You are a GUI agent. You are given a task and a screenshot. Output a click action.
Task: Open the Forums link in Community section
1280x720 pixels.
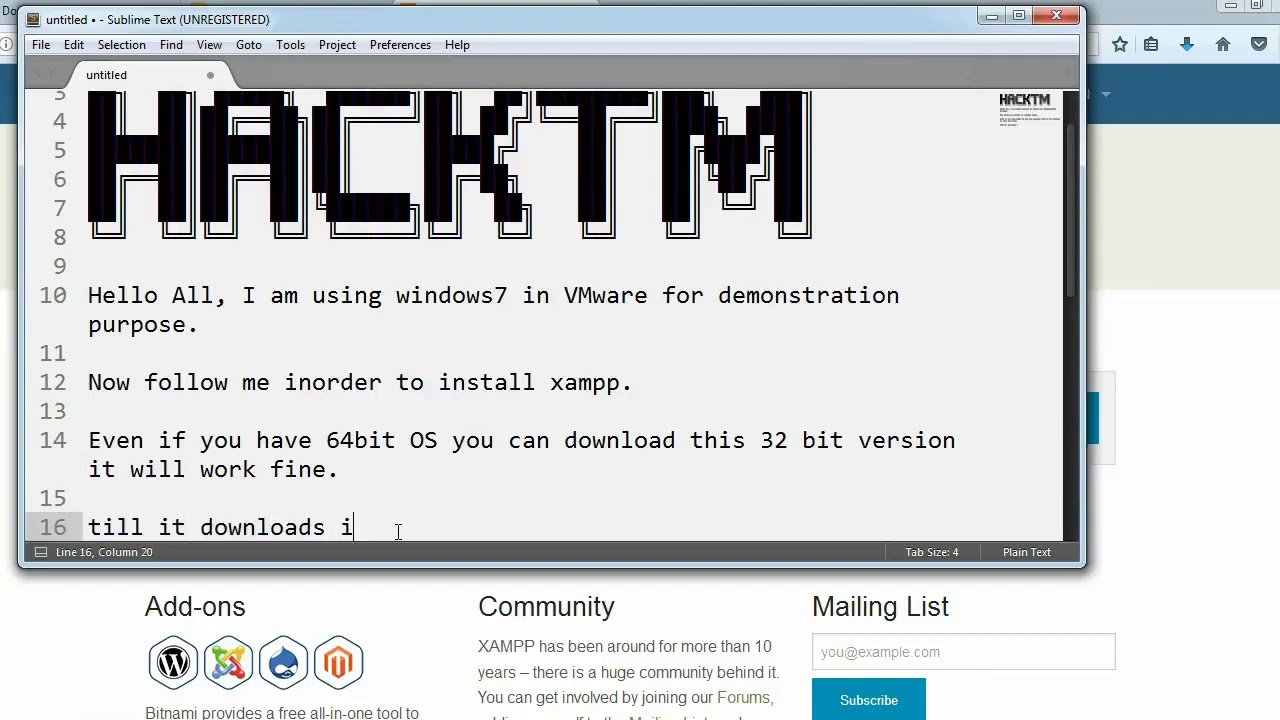(x=743, y=698)
